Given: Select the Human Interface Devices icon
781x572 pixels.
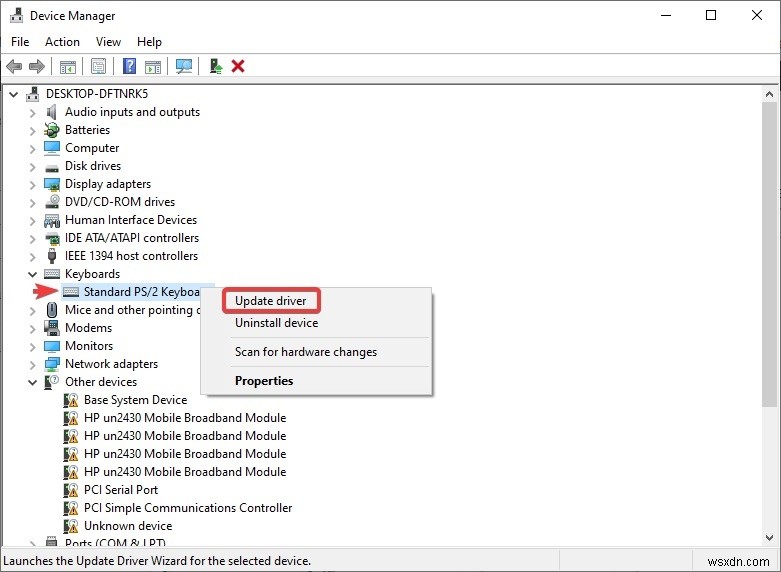Looking at the screenshot, I should click(x=52, y=220).
